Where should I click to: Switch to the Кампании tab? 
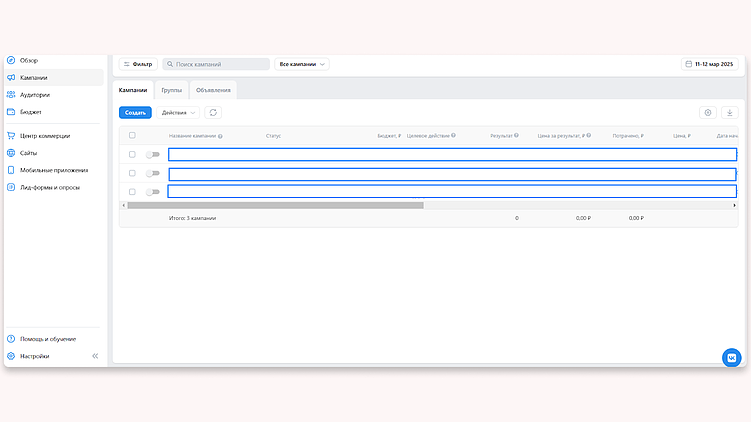coord(133,90)
